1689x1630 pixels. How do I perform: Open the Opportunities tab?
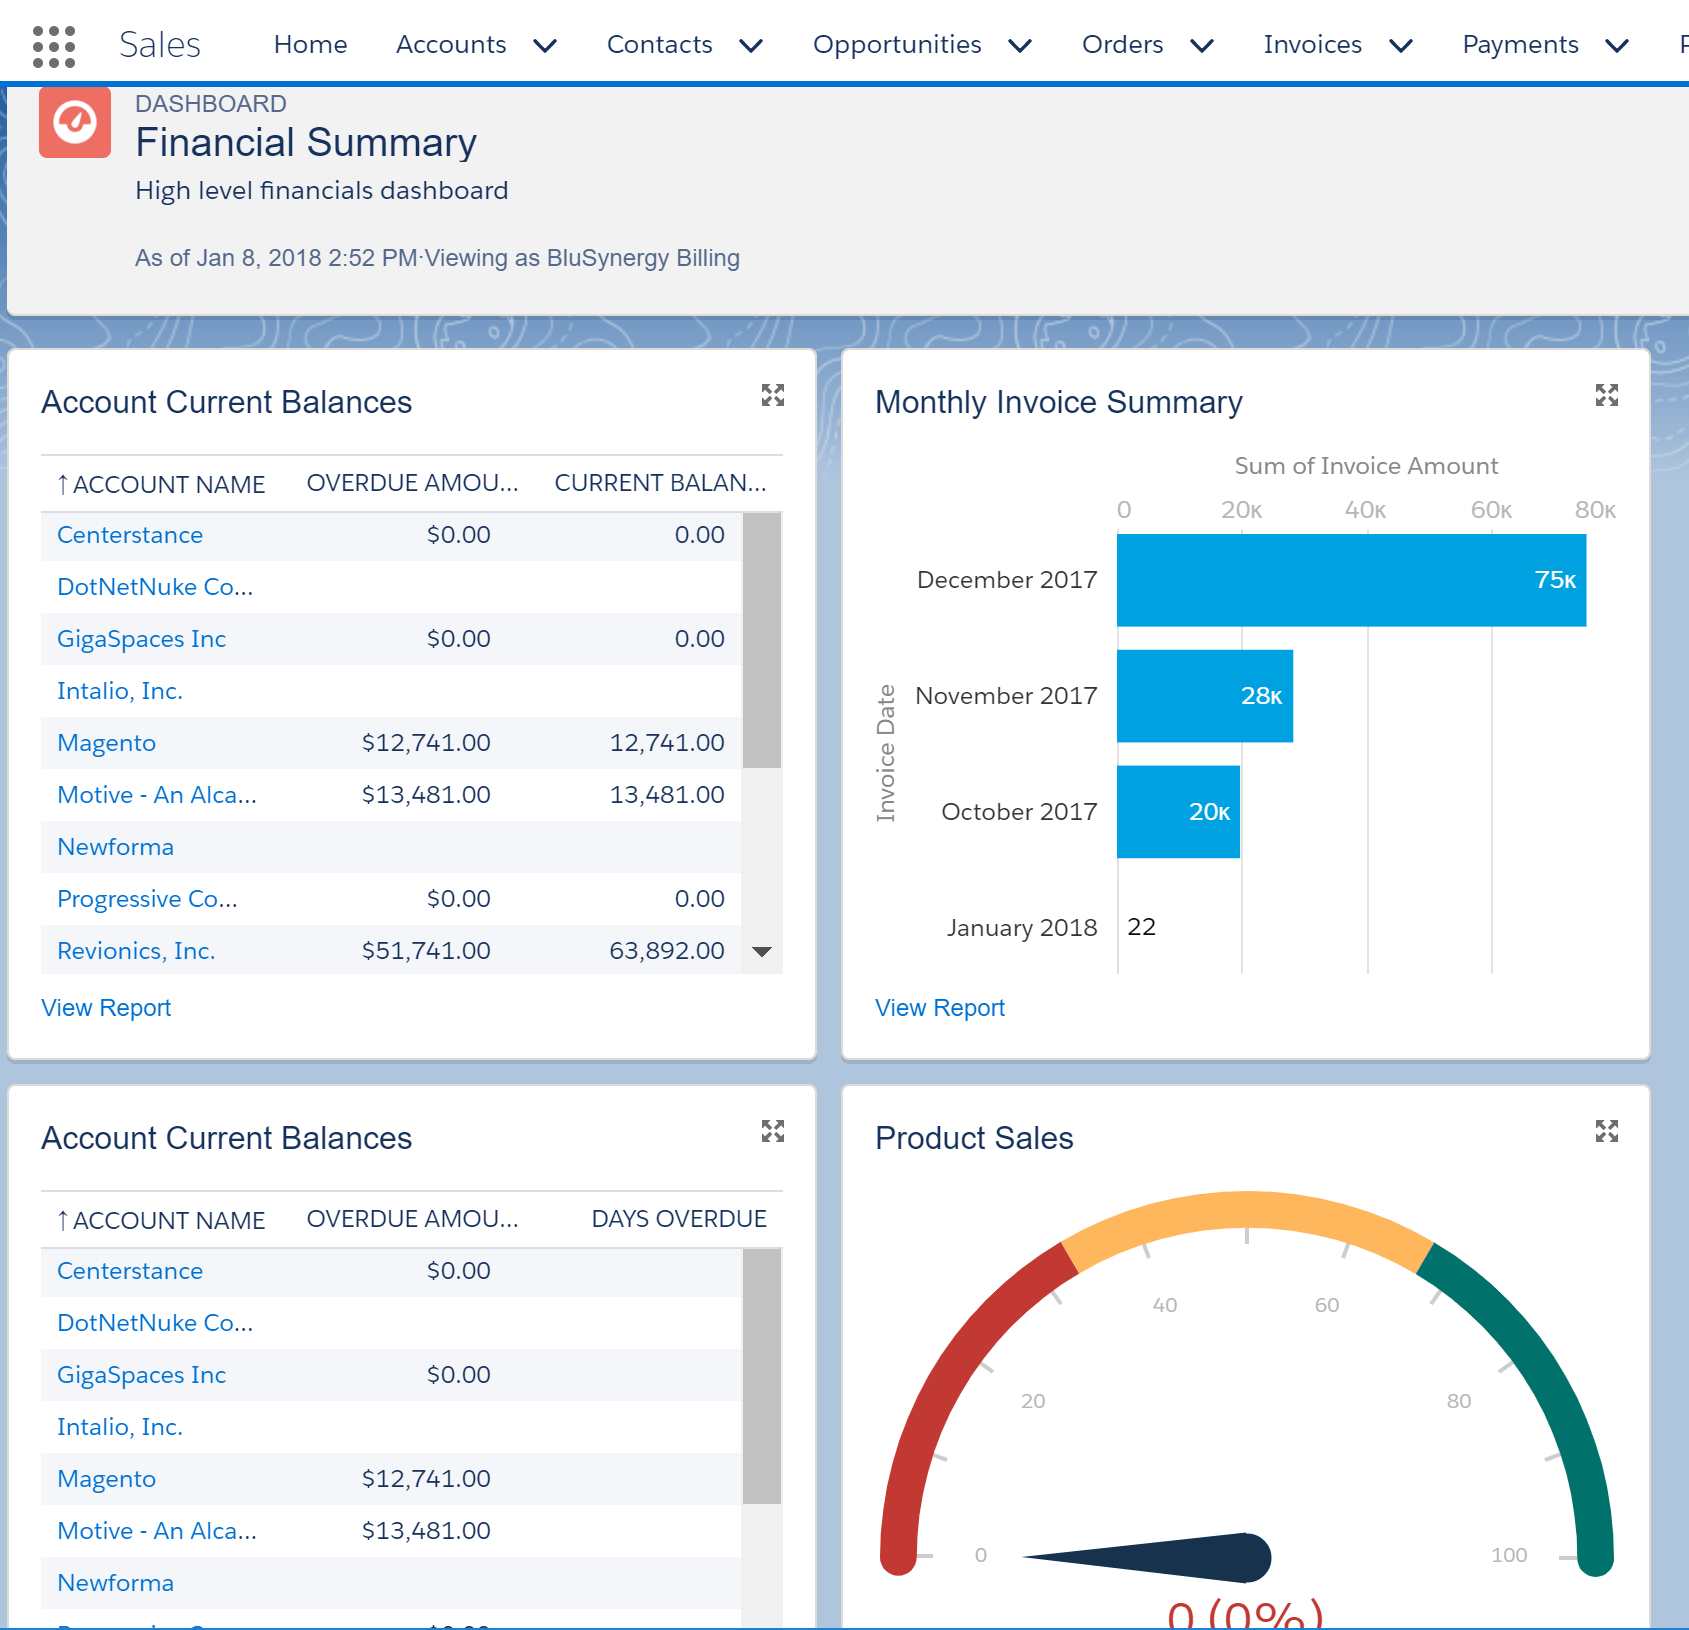(897, 45)
